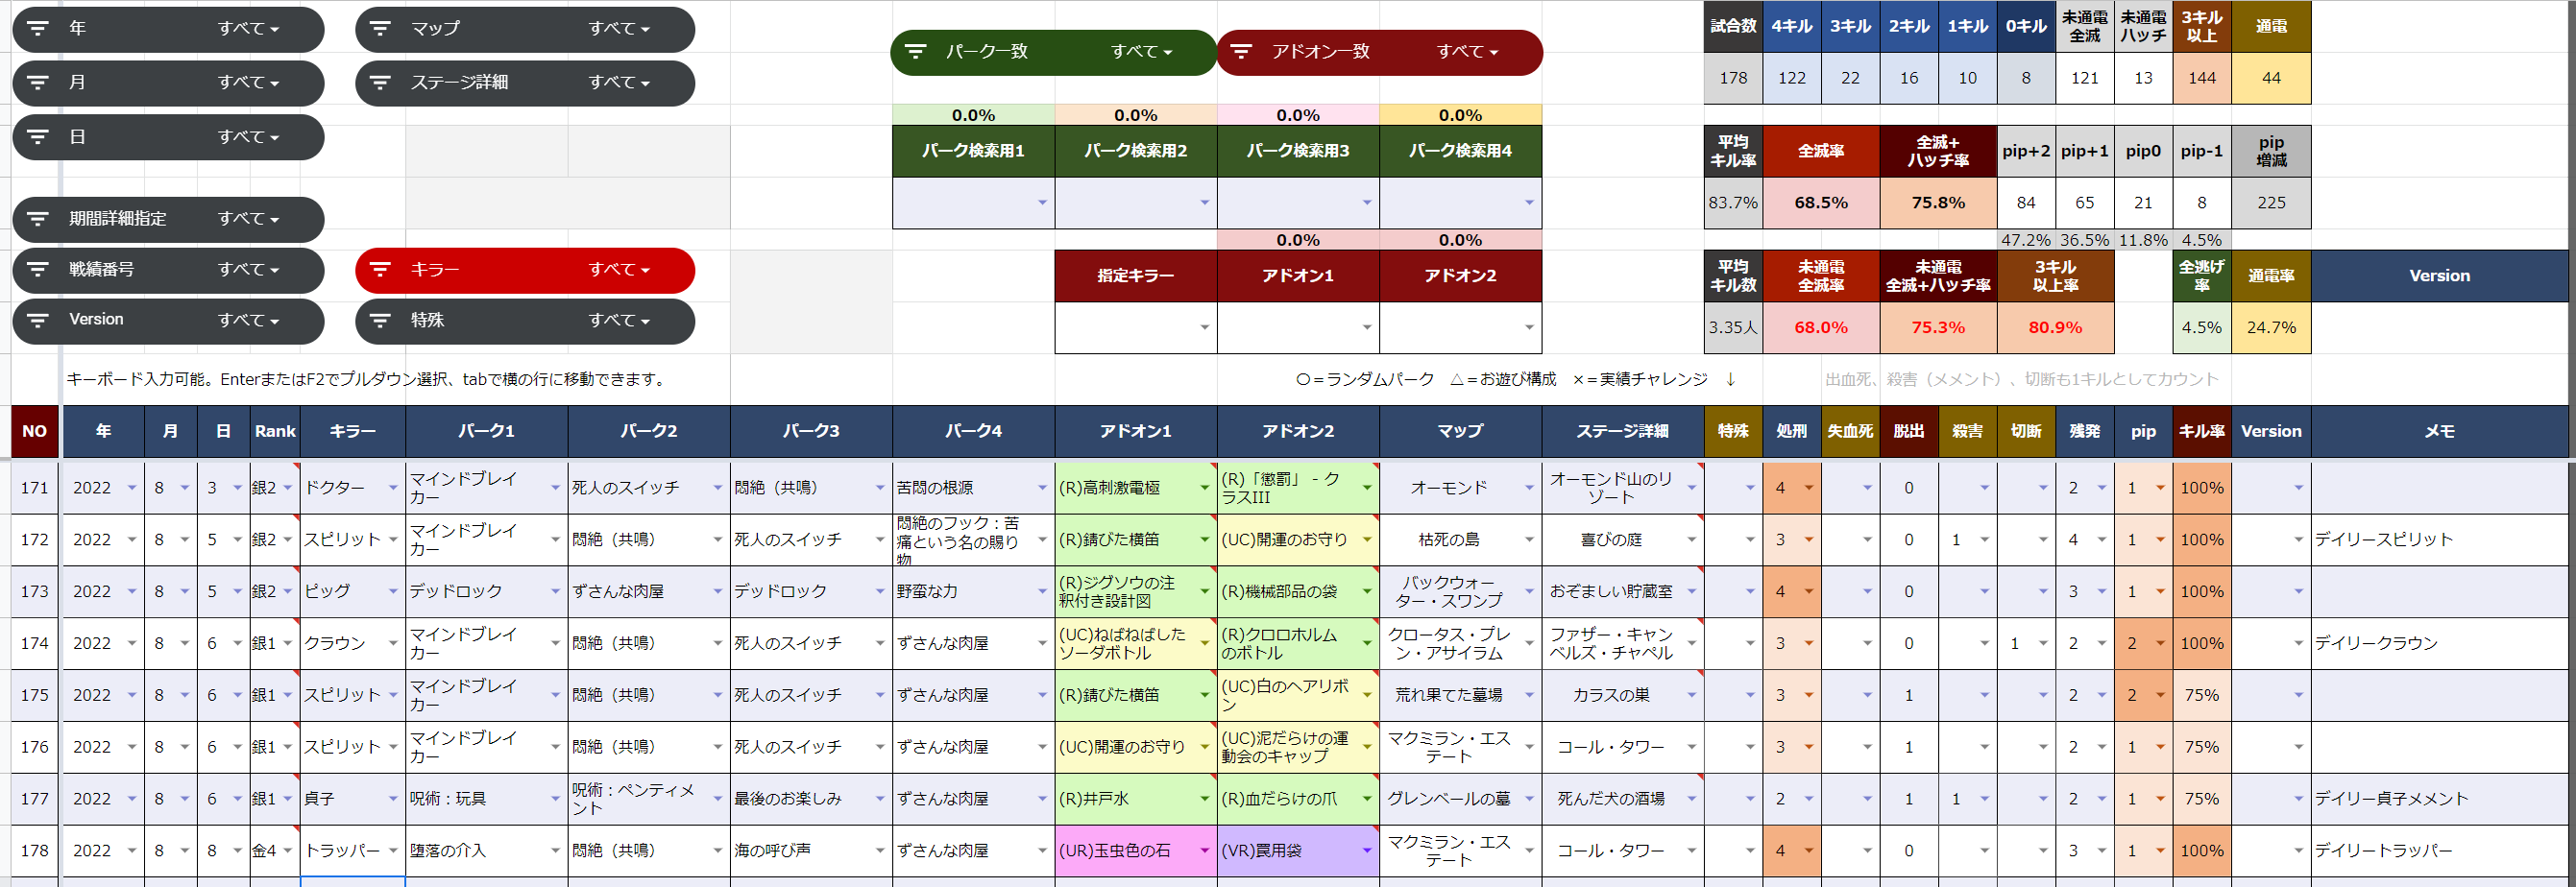
Task: Click the 4キル count 122
Action: click(1792, 78)
